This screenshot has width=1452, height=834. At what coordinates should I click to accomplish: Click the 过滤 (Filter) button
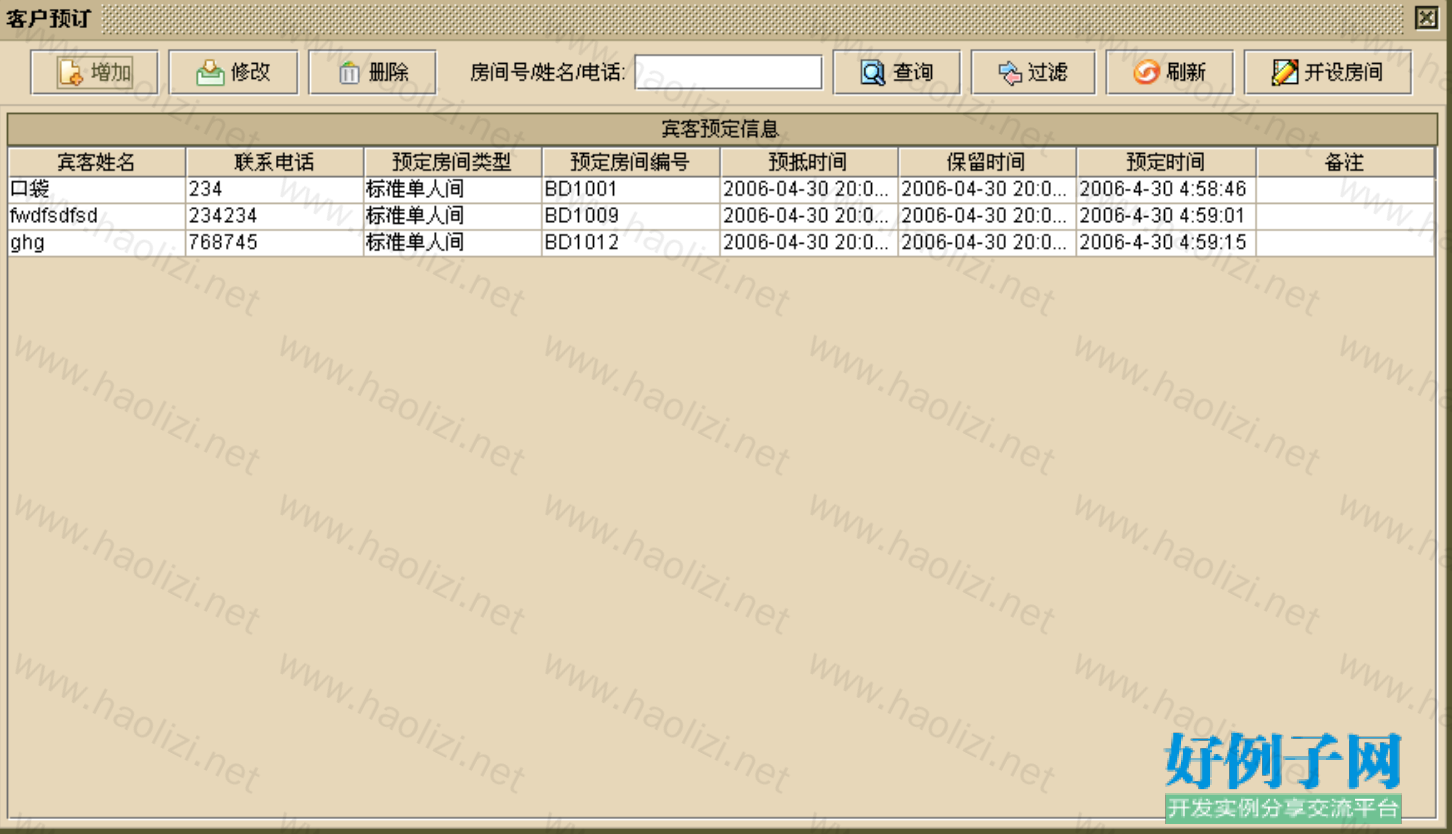[x=1032, y=73]
